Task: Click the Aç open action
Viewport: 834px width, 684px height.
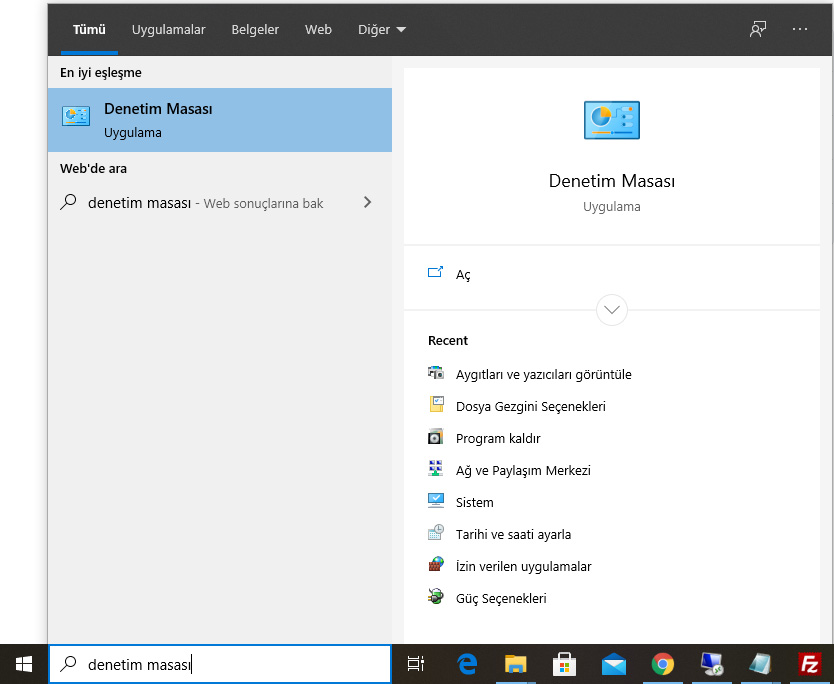Action: [x=463, y=274]
